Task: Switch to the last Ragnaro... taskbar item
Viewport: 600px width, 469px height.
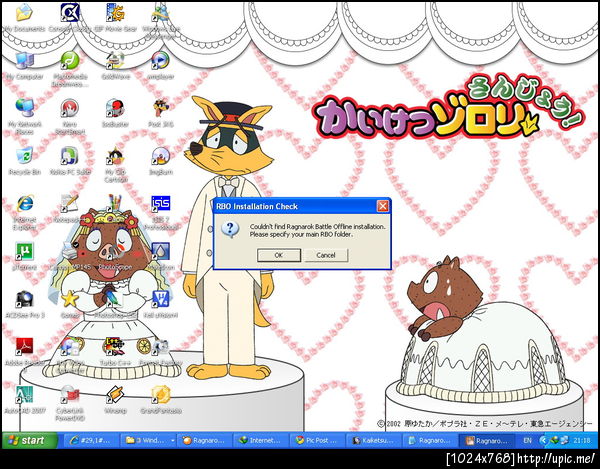Action: click(x=486, y=441)
